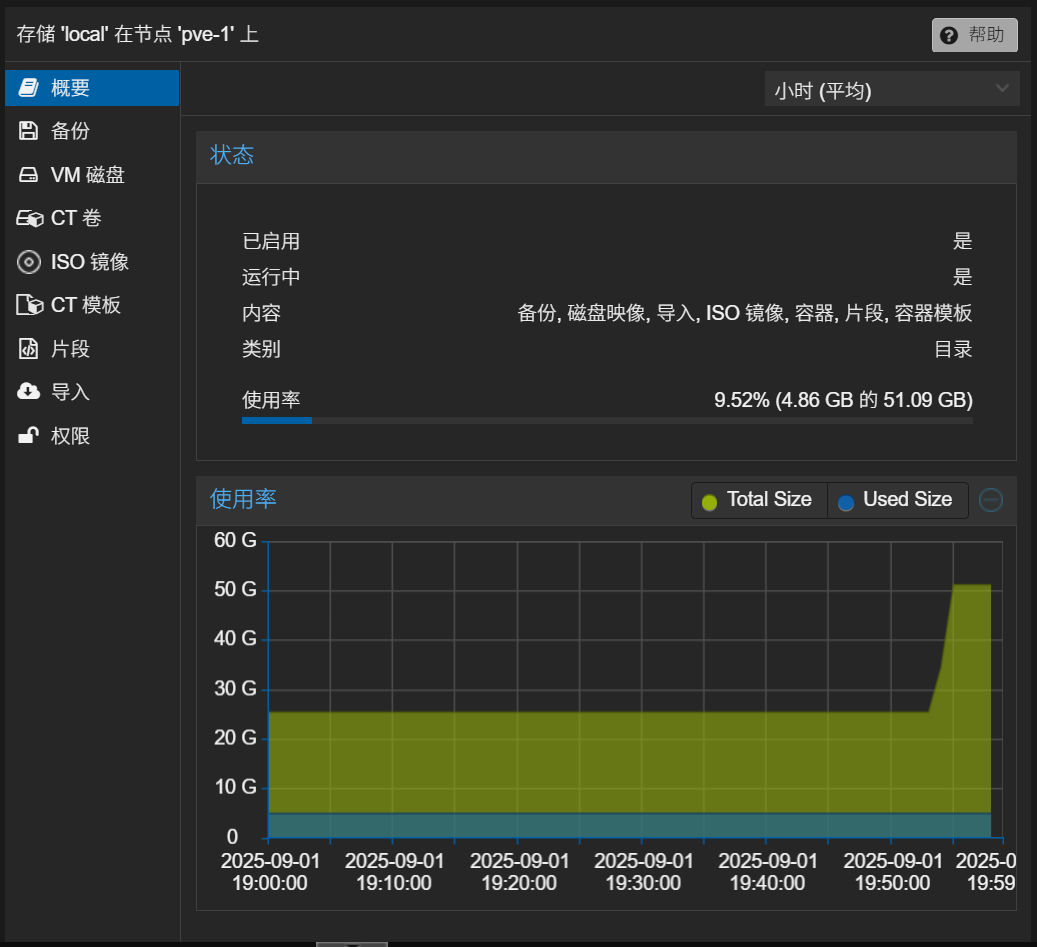Viewport: 1037px width, 947px height.
Task: Open the 小时 (平均) dropdown
Action: [x=891, y=89]
